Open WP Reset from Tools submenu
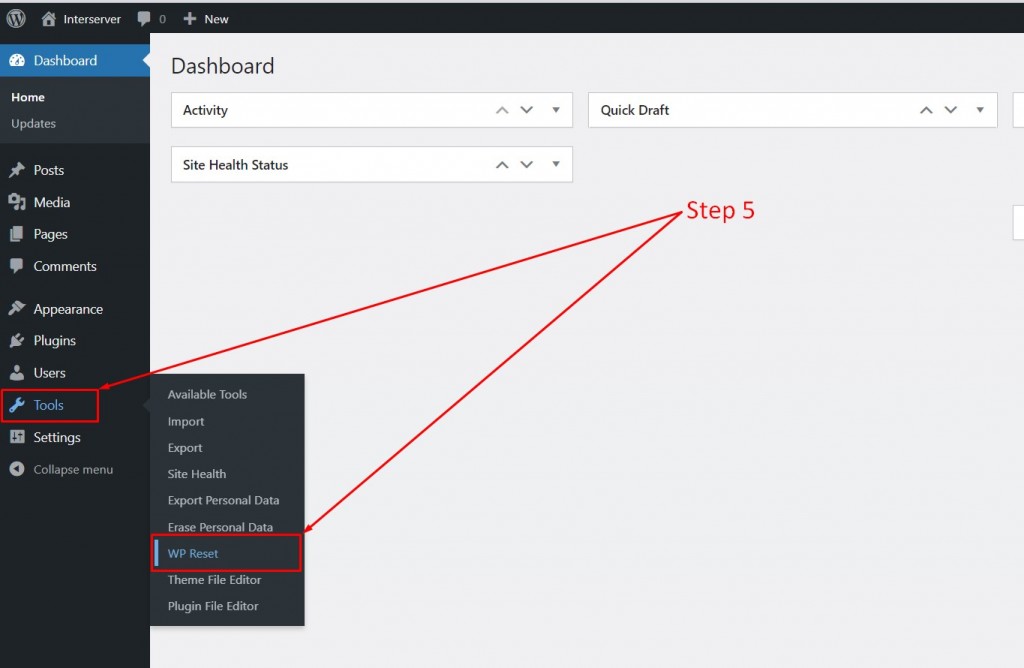1024x668 pixels. pyautogui.click(x=193, y=554)
